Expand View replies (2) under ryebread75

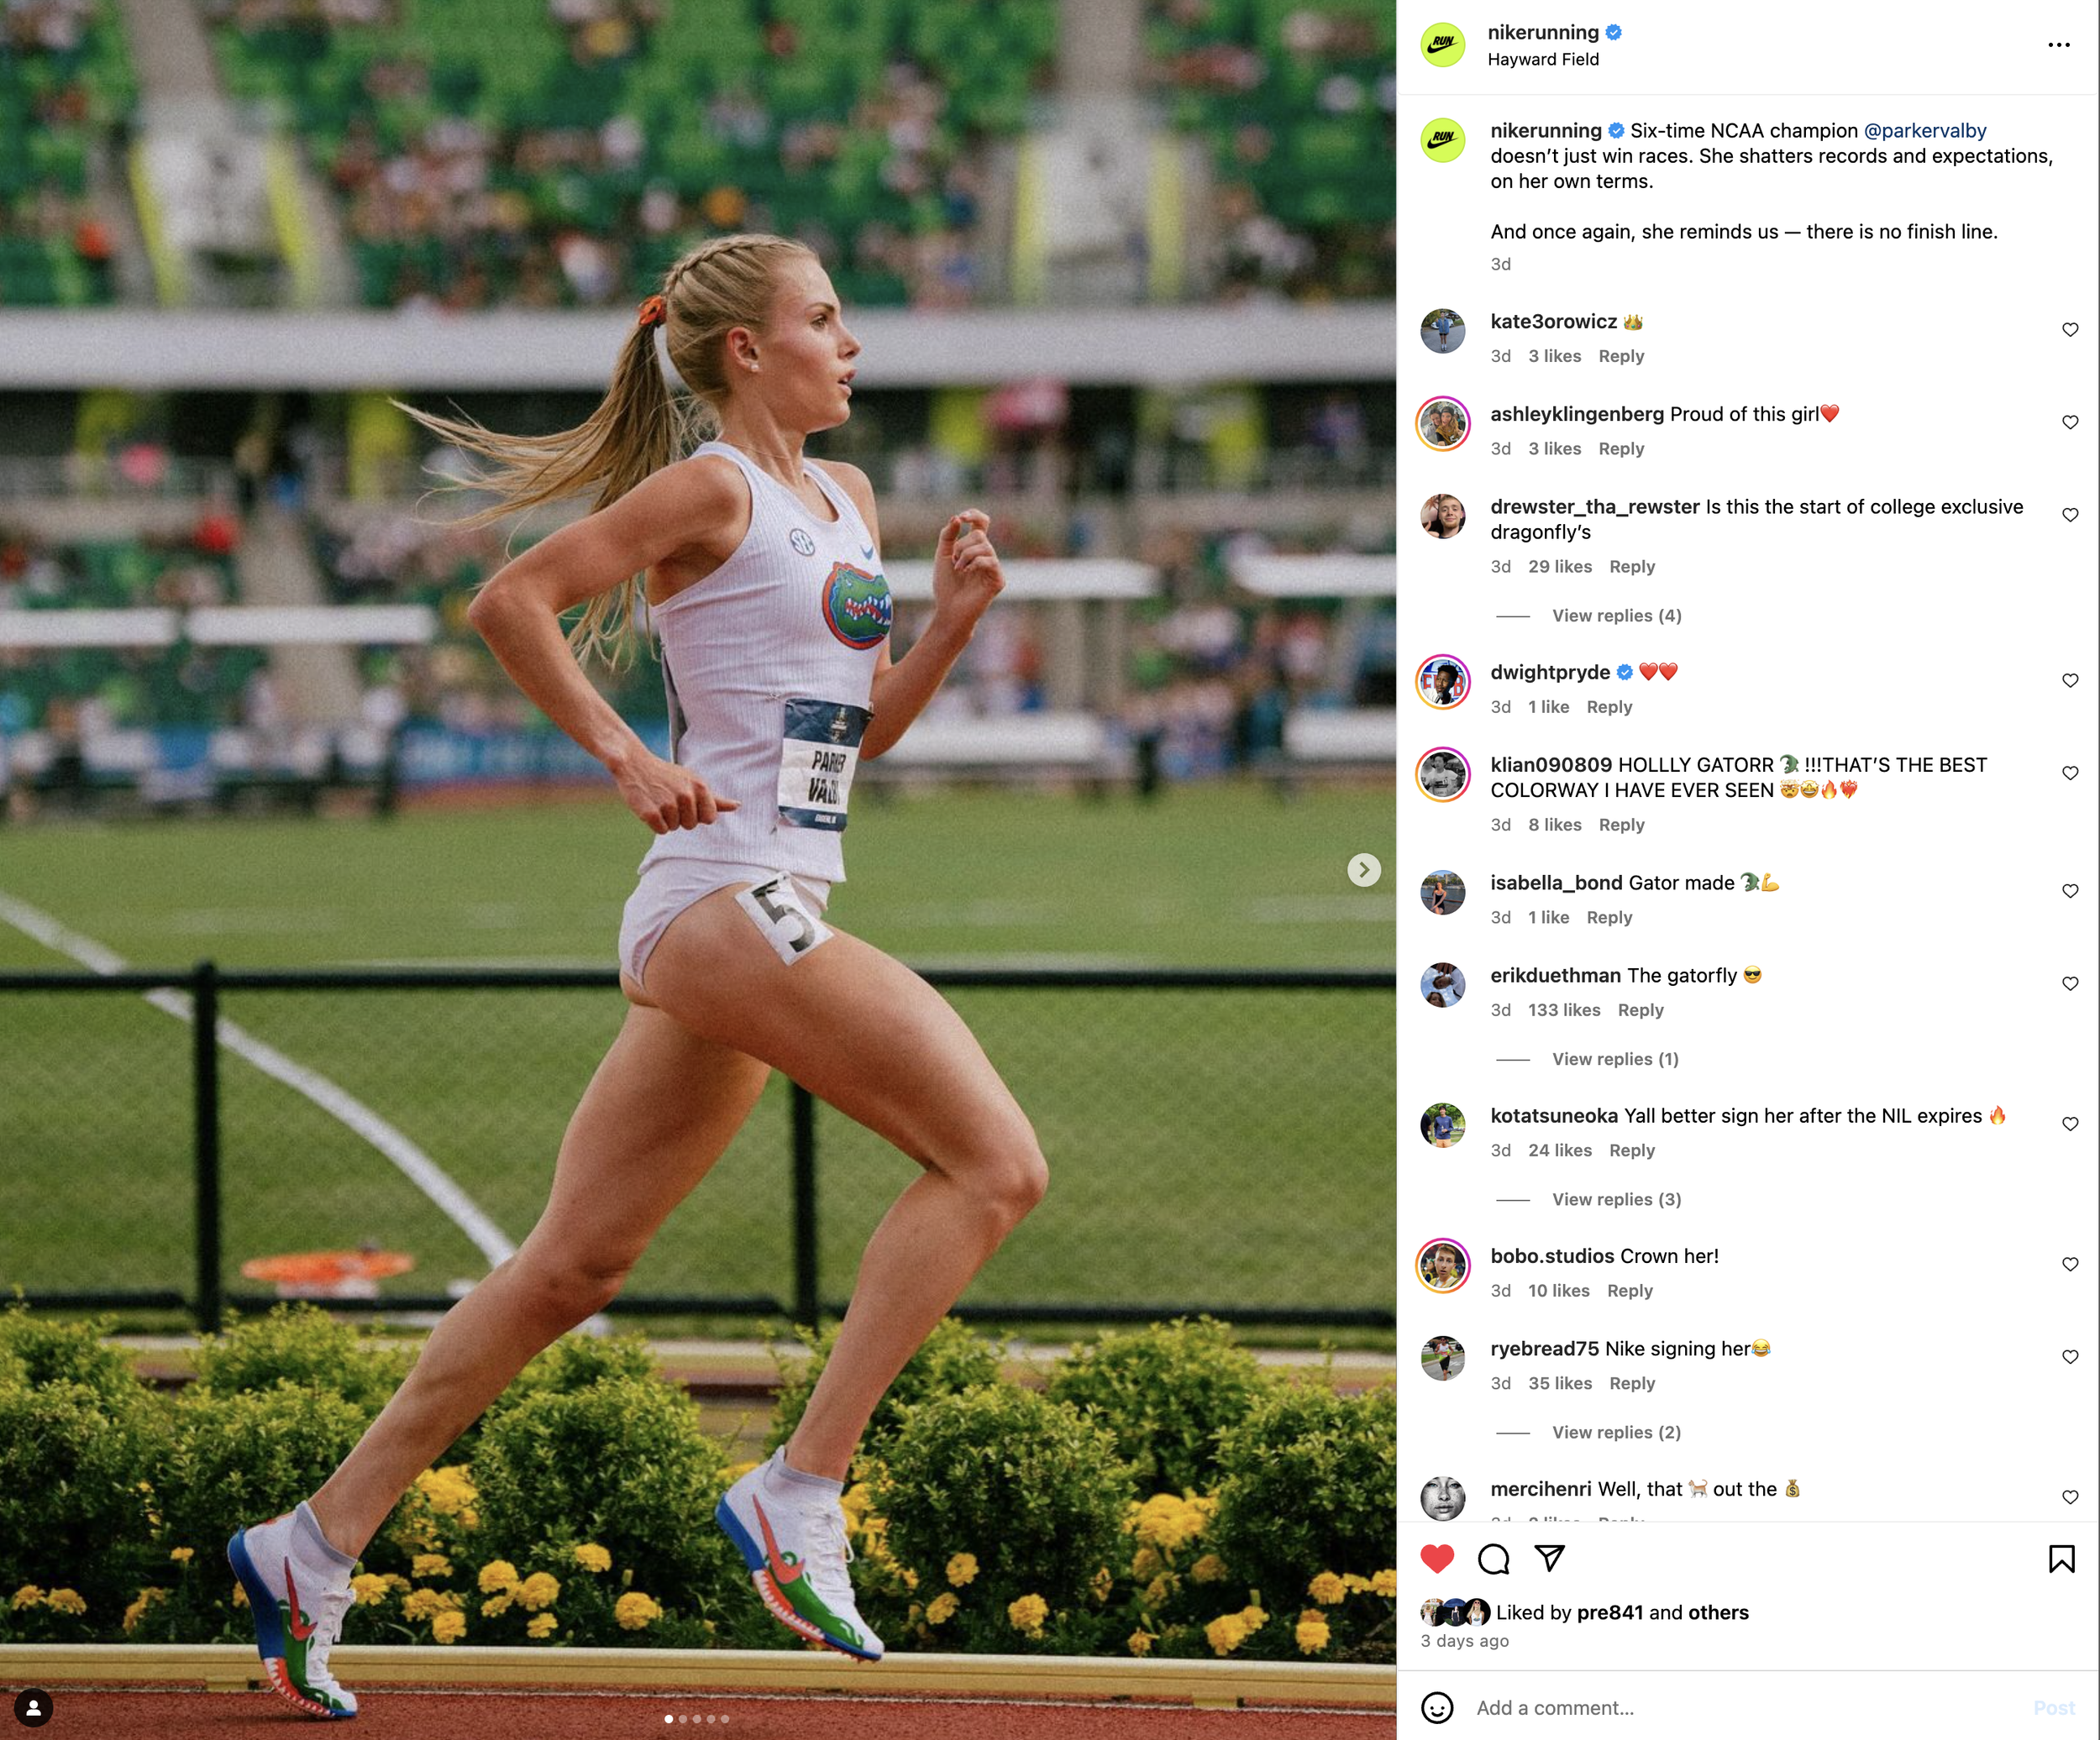[1616, 1432]
